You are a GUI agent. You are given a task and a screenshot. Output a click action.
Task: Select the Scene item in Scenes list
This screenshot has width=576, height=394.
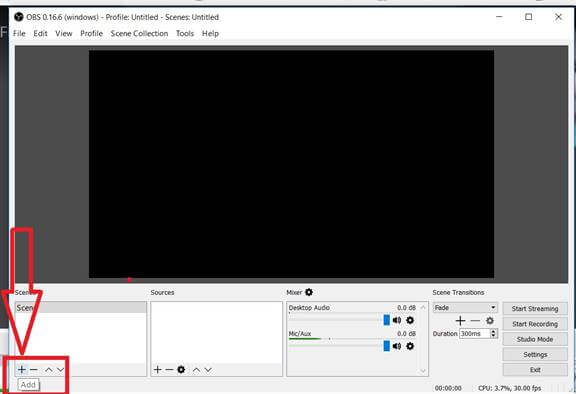(81, 308)
